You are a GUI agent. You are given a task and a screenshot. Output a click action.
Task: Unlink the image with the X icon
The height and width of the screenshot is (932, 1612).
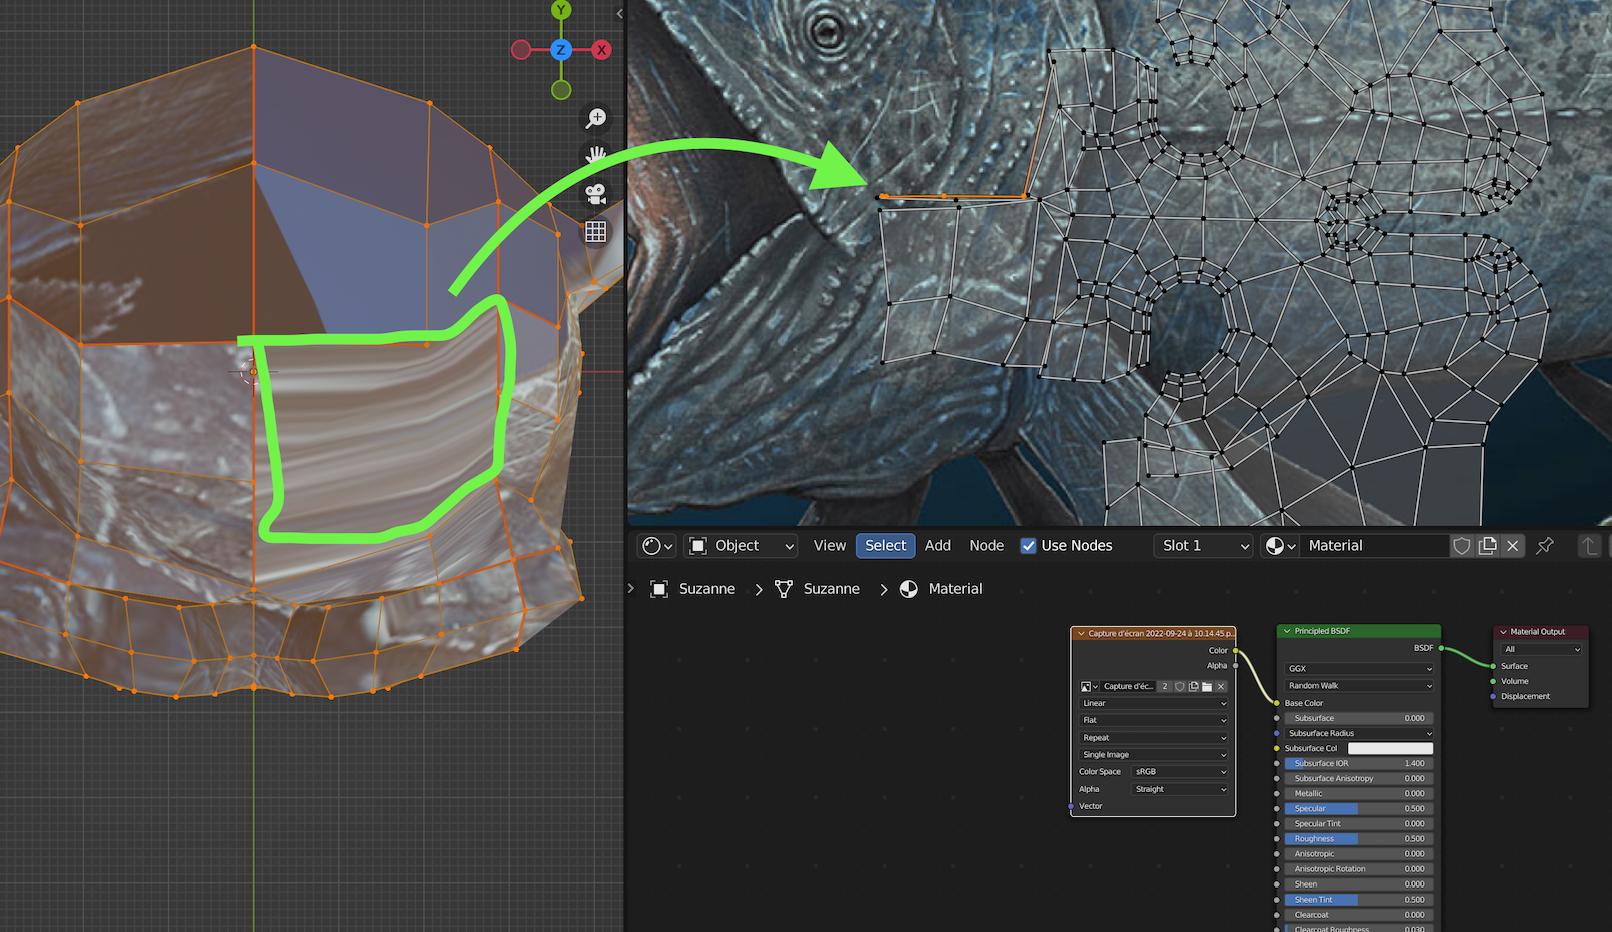pos(1221,687)
